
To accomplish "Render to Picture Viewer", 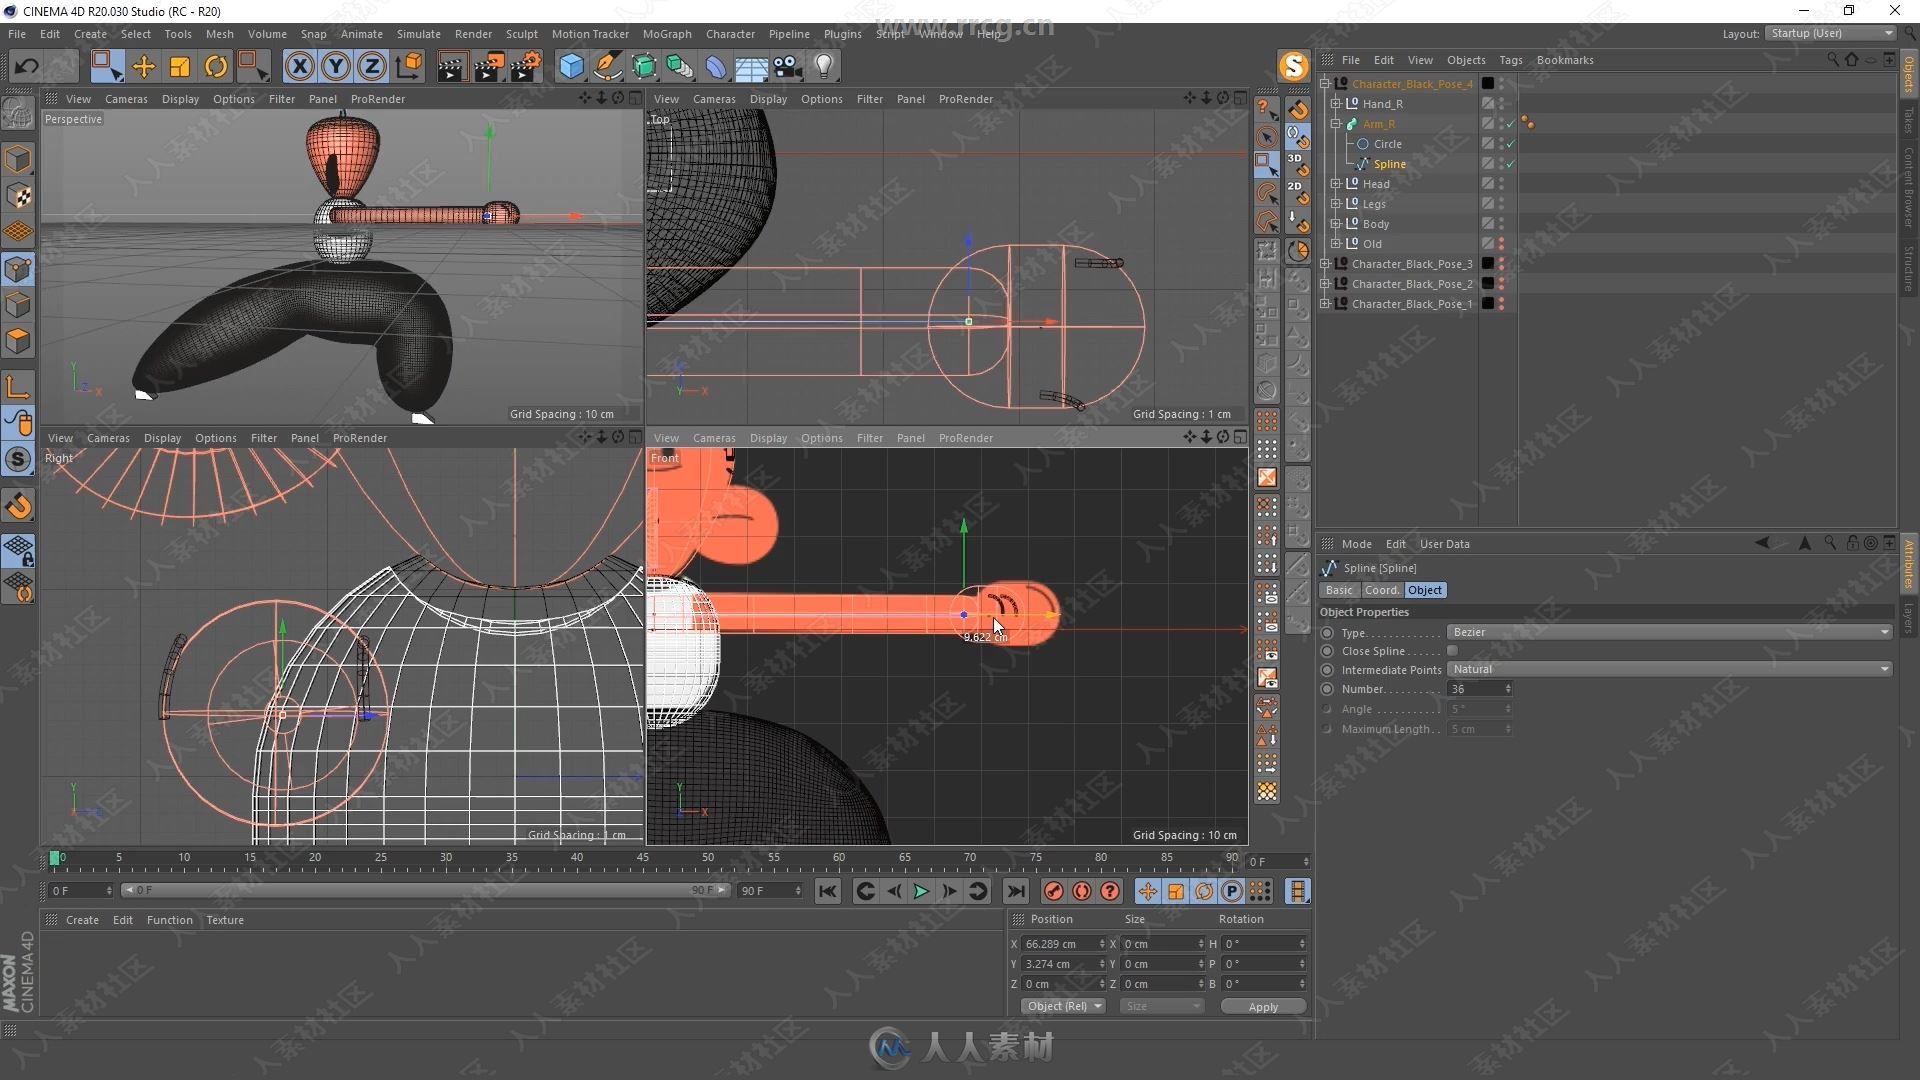I will tap(489, 67).
